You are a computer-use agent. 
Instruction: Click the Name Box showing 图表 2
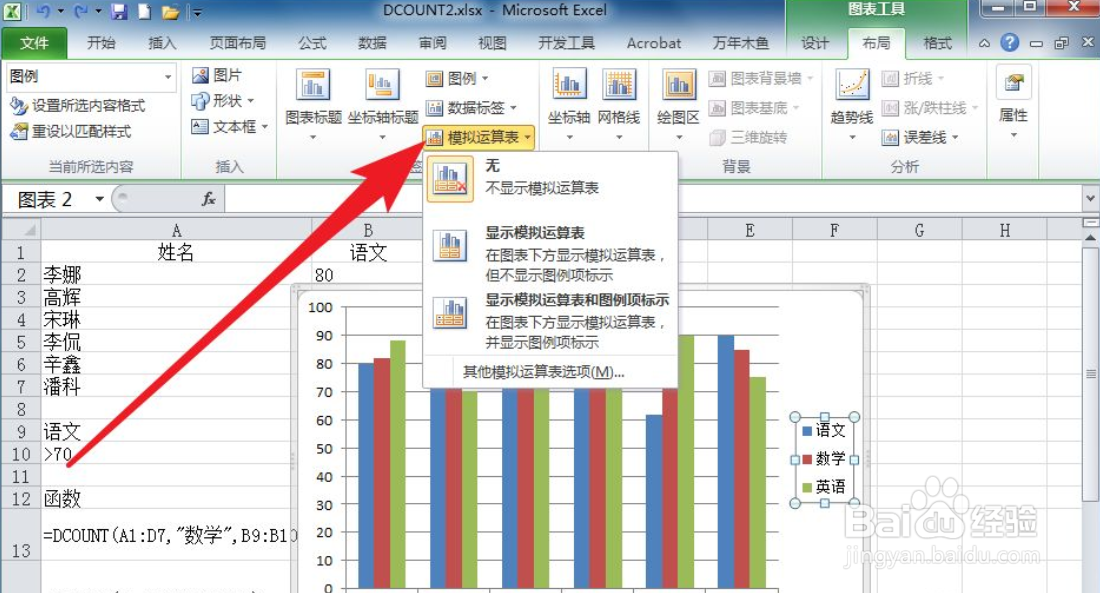[x=48, y=199]
